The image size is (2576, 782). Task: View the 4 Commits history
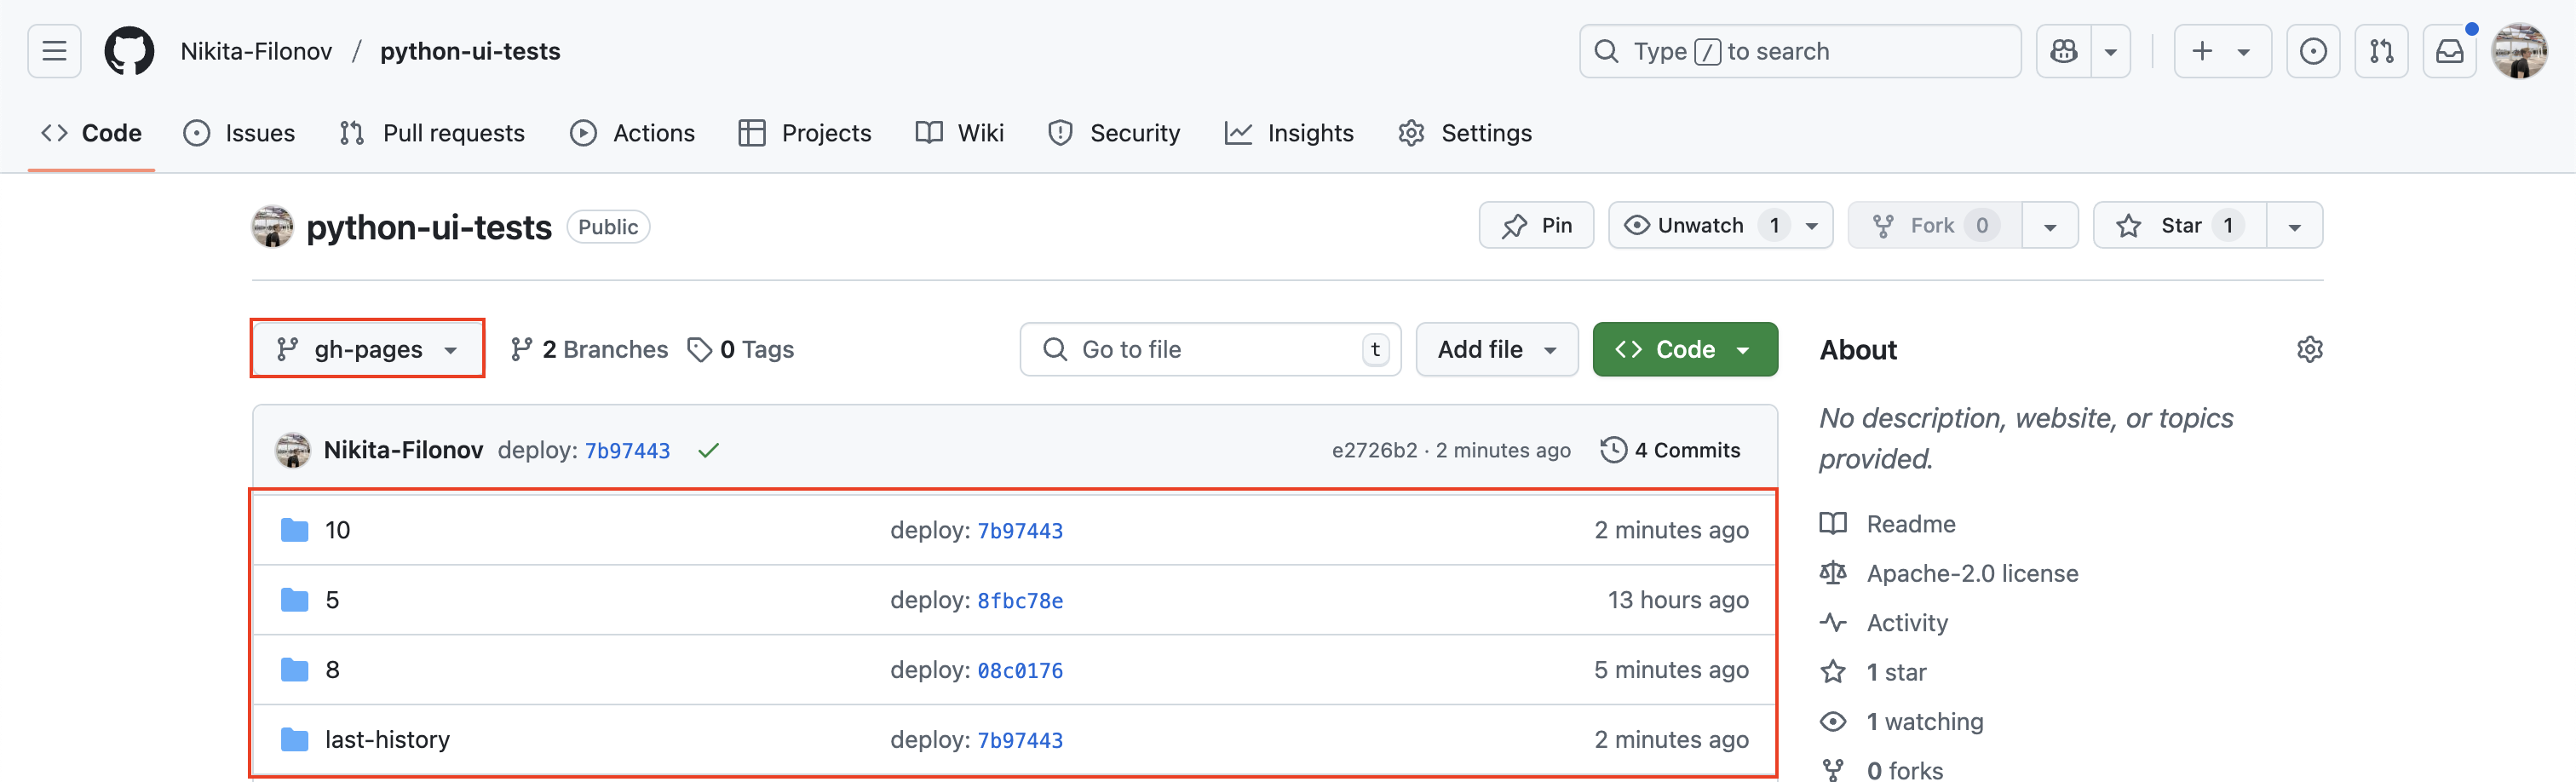pos(1671,450)
